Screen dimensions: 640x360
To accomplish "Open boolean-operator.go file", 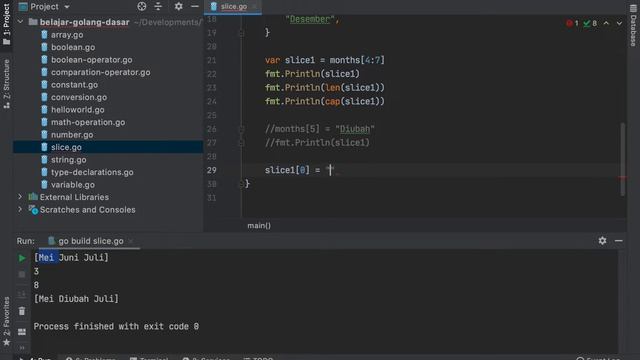I will tap(92, 60).
